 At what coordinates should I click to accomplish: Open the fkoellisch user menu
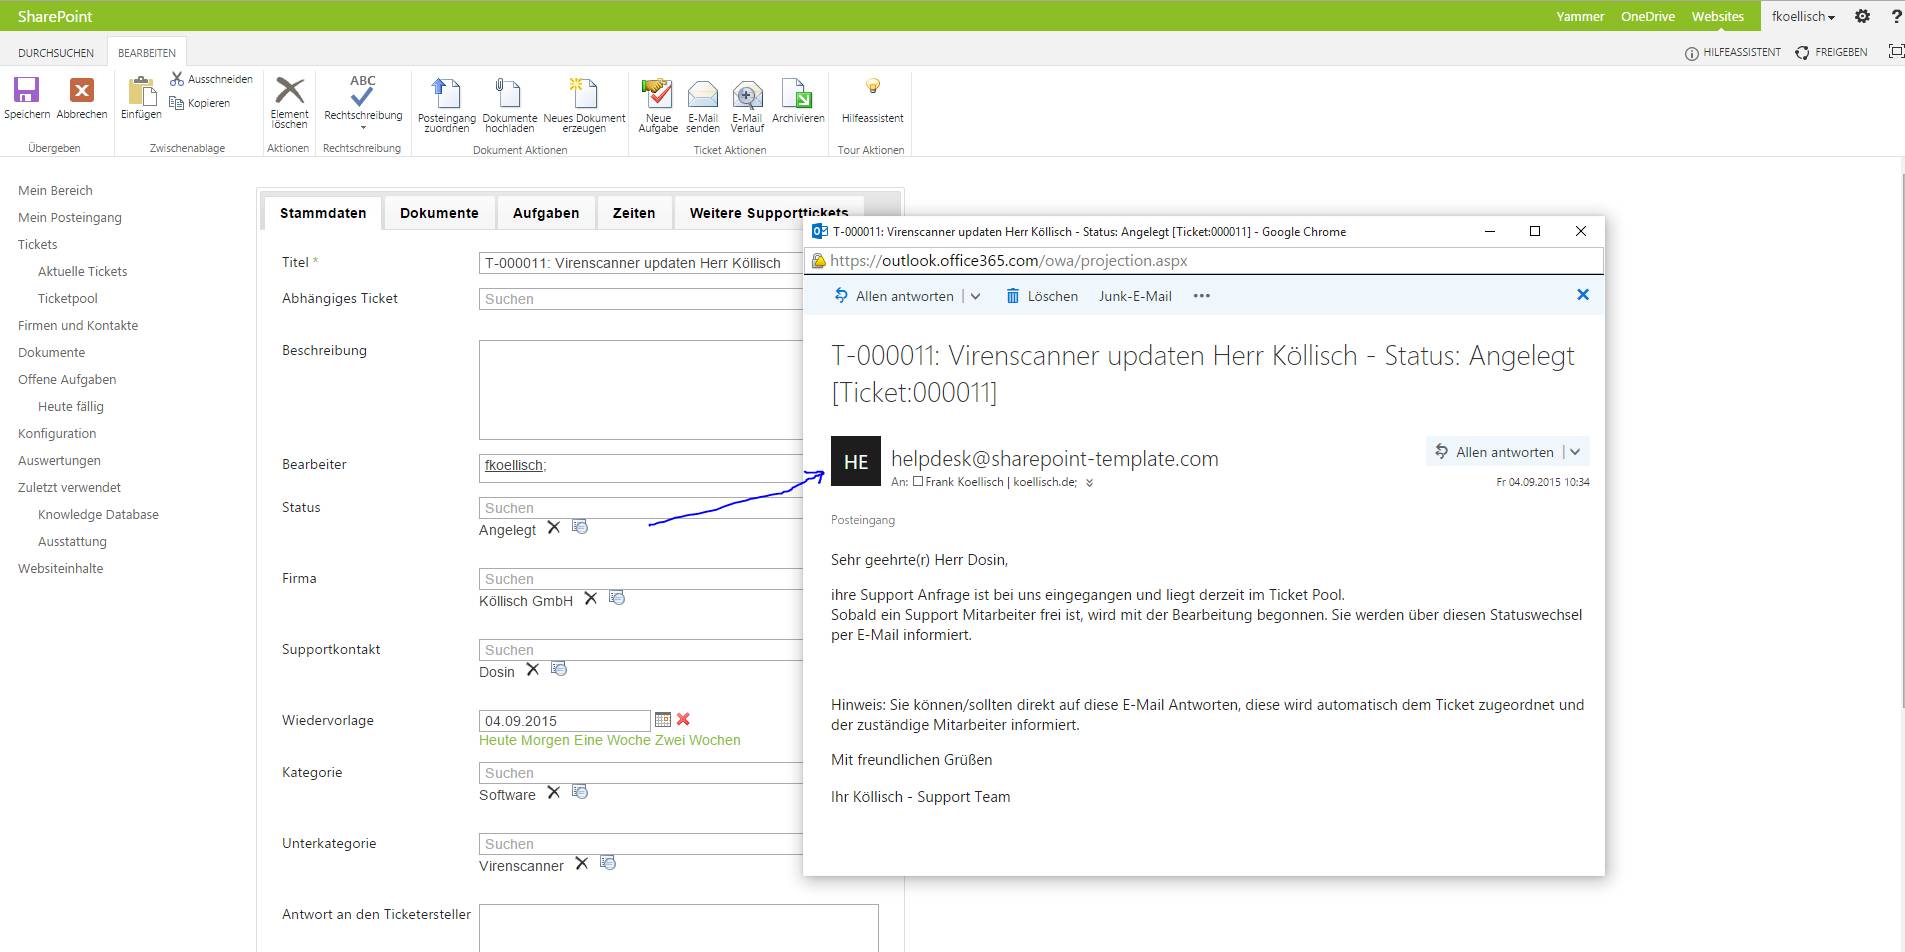[1802, 16]
